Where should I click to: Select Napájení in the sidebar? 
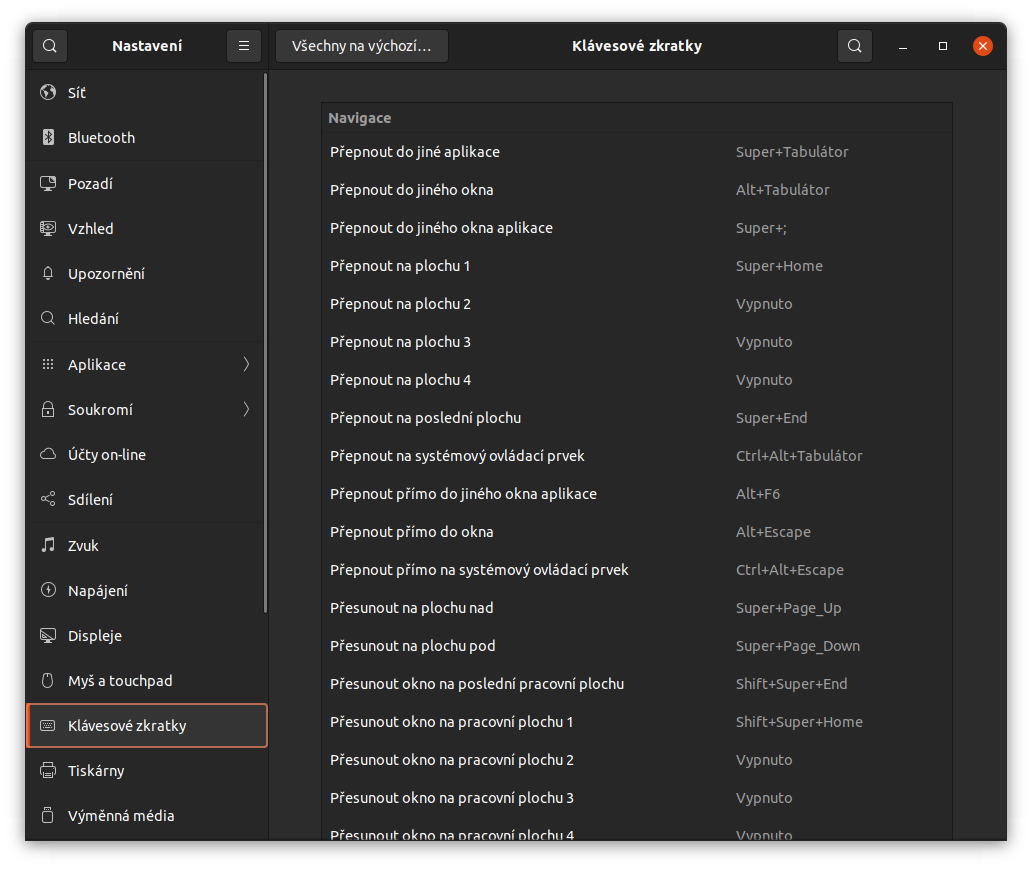tap(98, 591)
